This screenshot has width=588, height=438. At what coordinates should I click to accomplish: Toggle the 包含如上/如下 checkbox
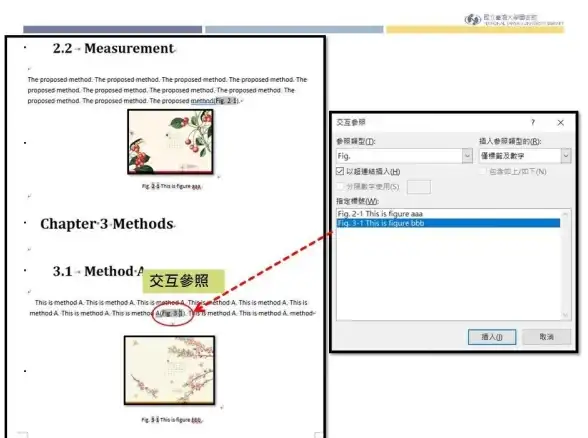pos(483,171)
